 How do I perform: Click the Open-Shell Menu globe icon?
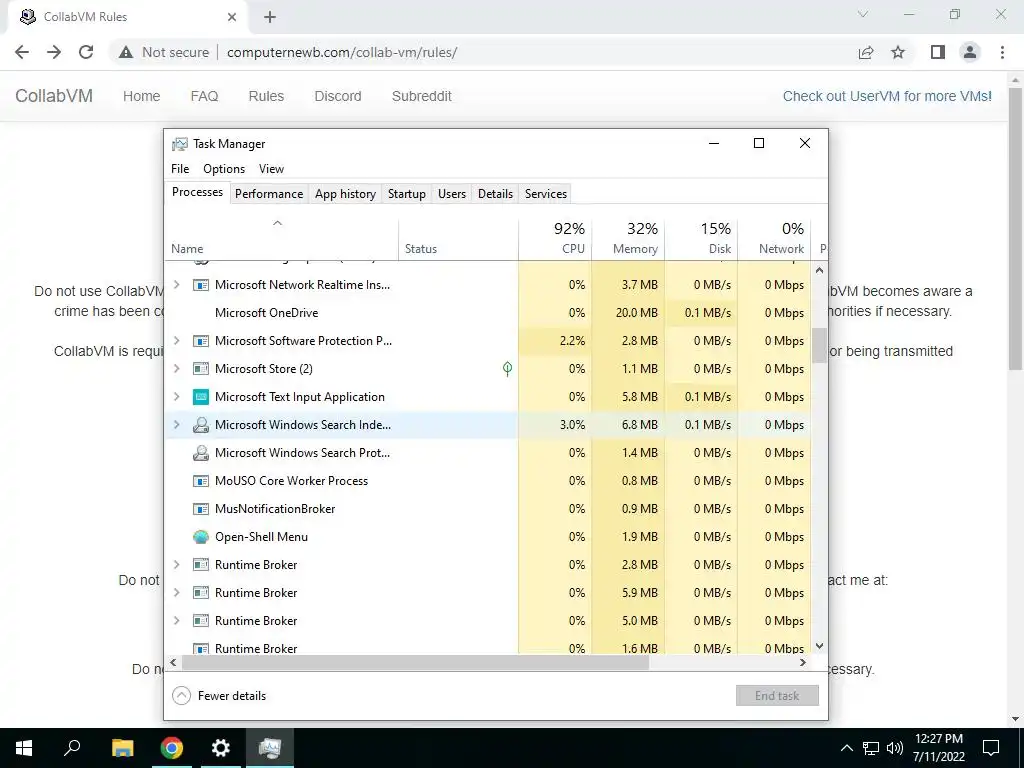[201, 537]
